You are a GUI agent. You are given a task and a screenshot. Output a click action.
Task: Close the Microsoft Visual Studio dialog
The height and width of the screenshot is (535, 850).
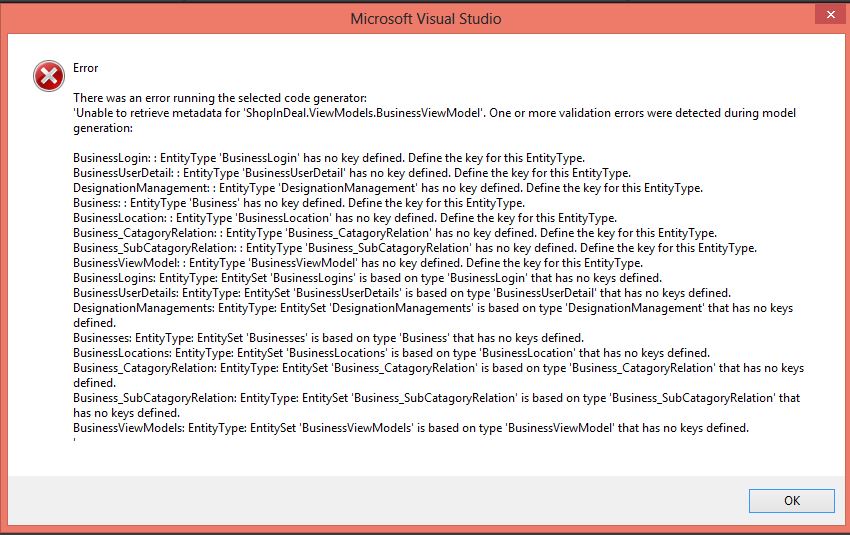point(830,15)
